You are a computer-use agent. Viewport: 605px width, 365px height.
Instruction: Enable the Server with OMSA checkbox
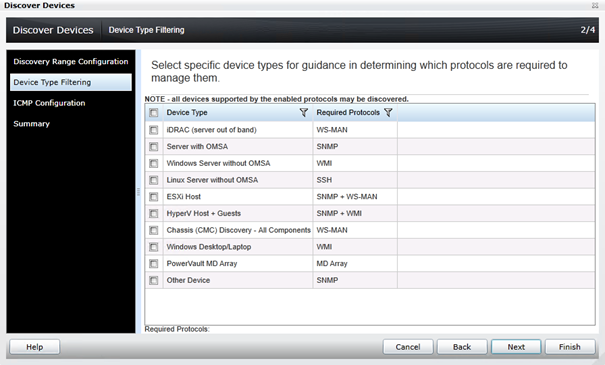point(154,147)
